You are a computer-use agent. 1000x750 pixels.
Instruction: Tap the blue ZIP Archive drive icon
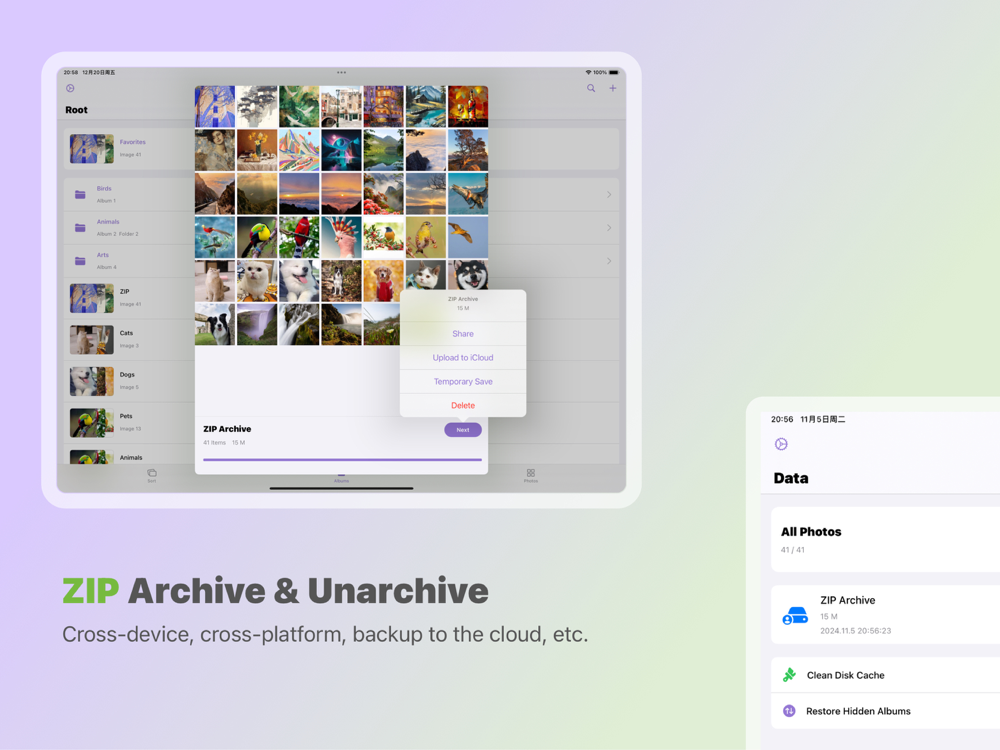(x=795, y=615)
